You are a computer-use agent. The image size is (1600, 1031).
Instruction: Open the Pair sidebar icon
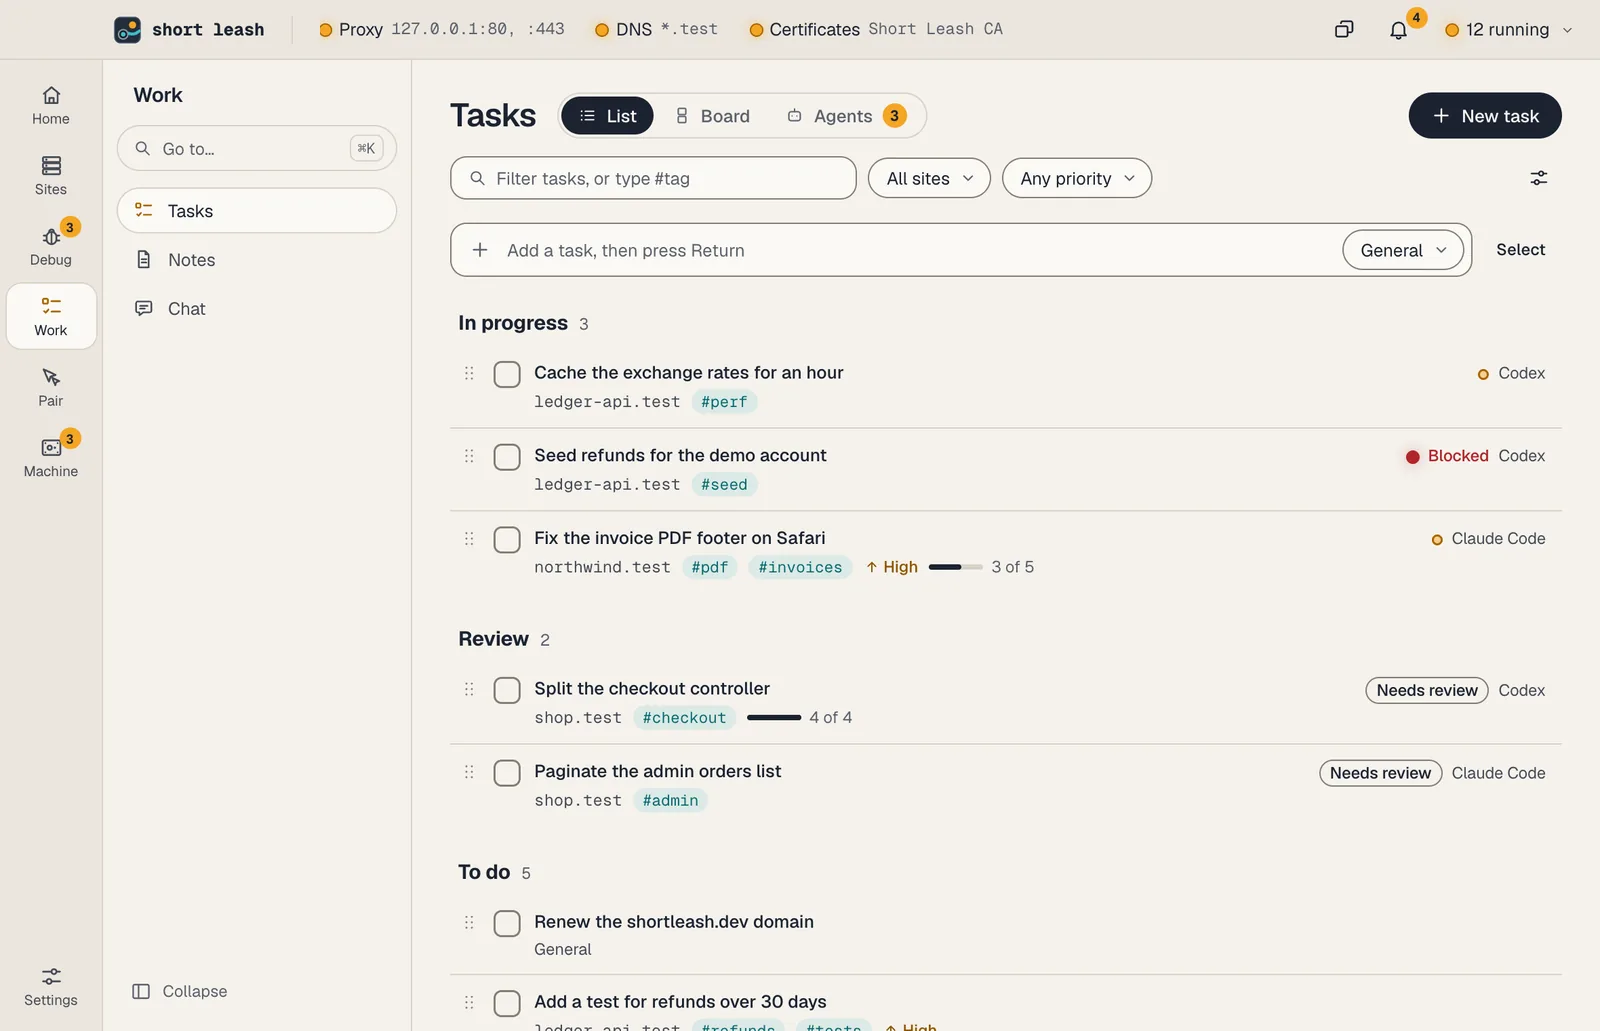(51, 387)
